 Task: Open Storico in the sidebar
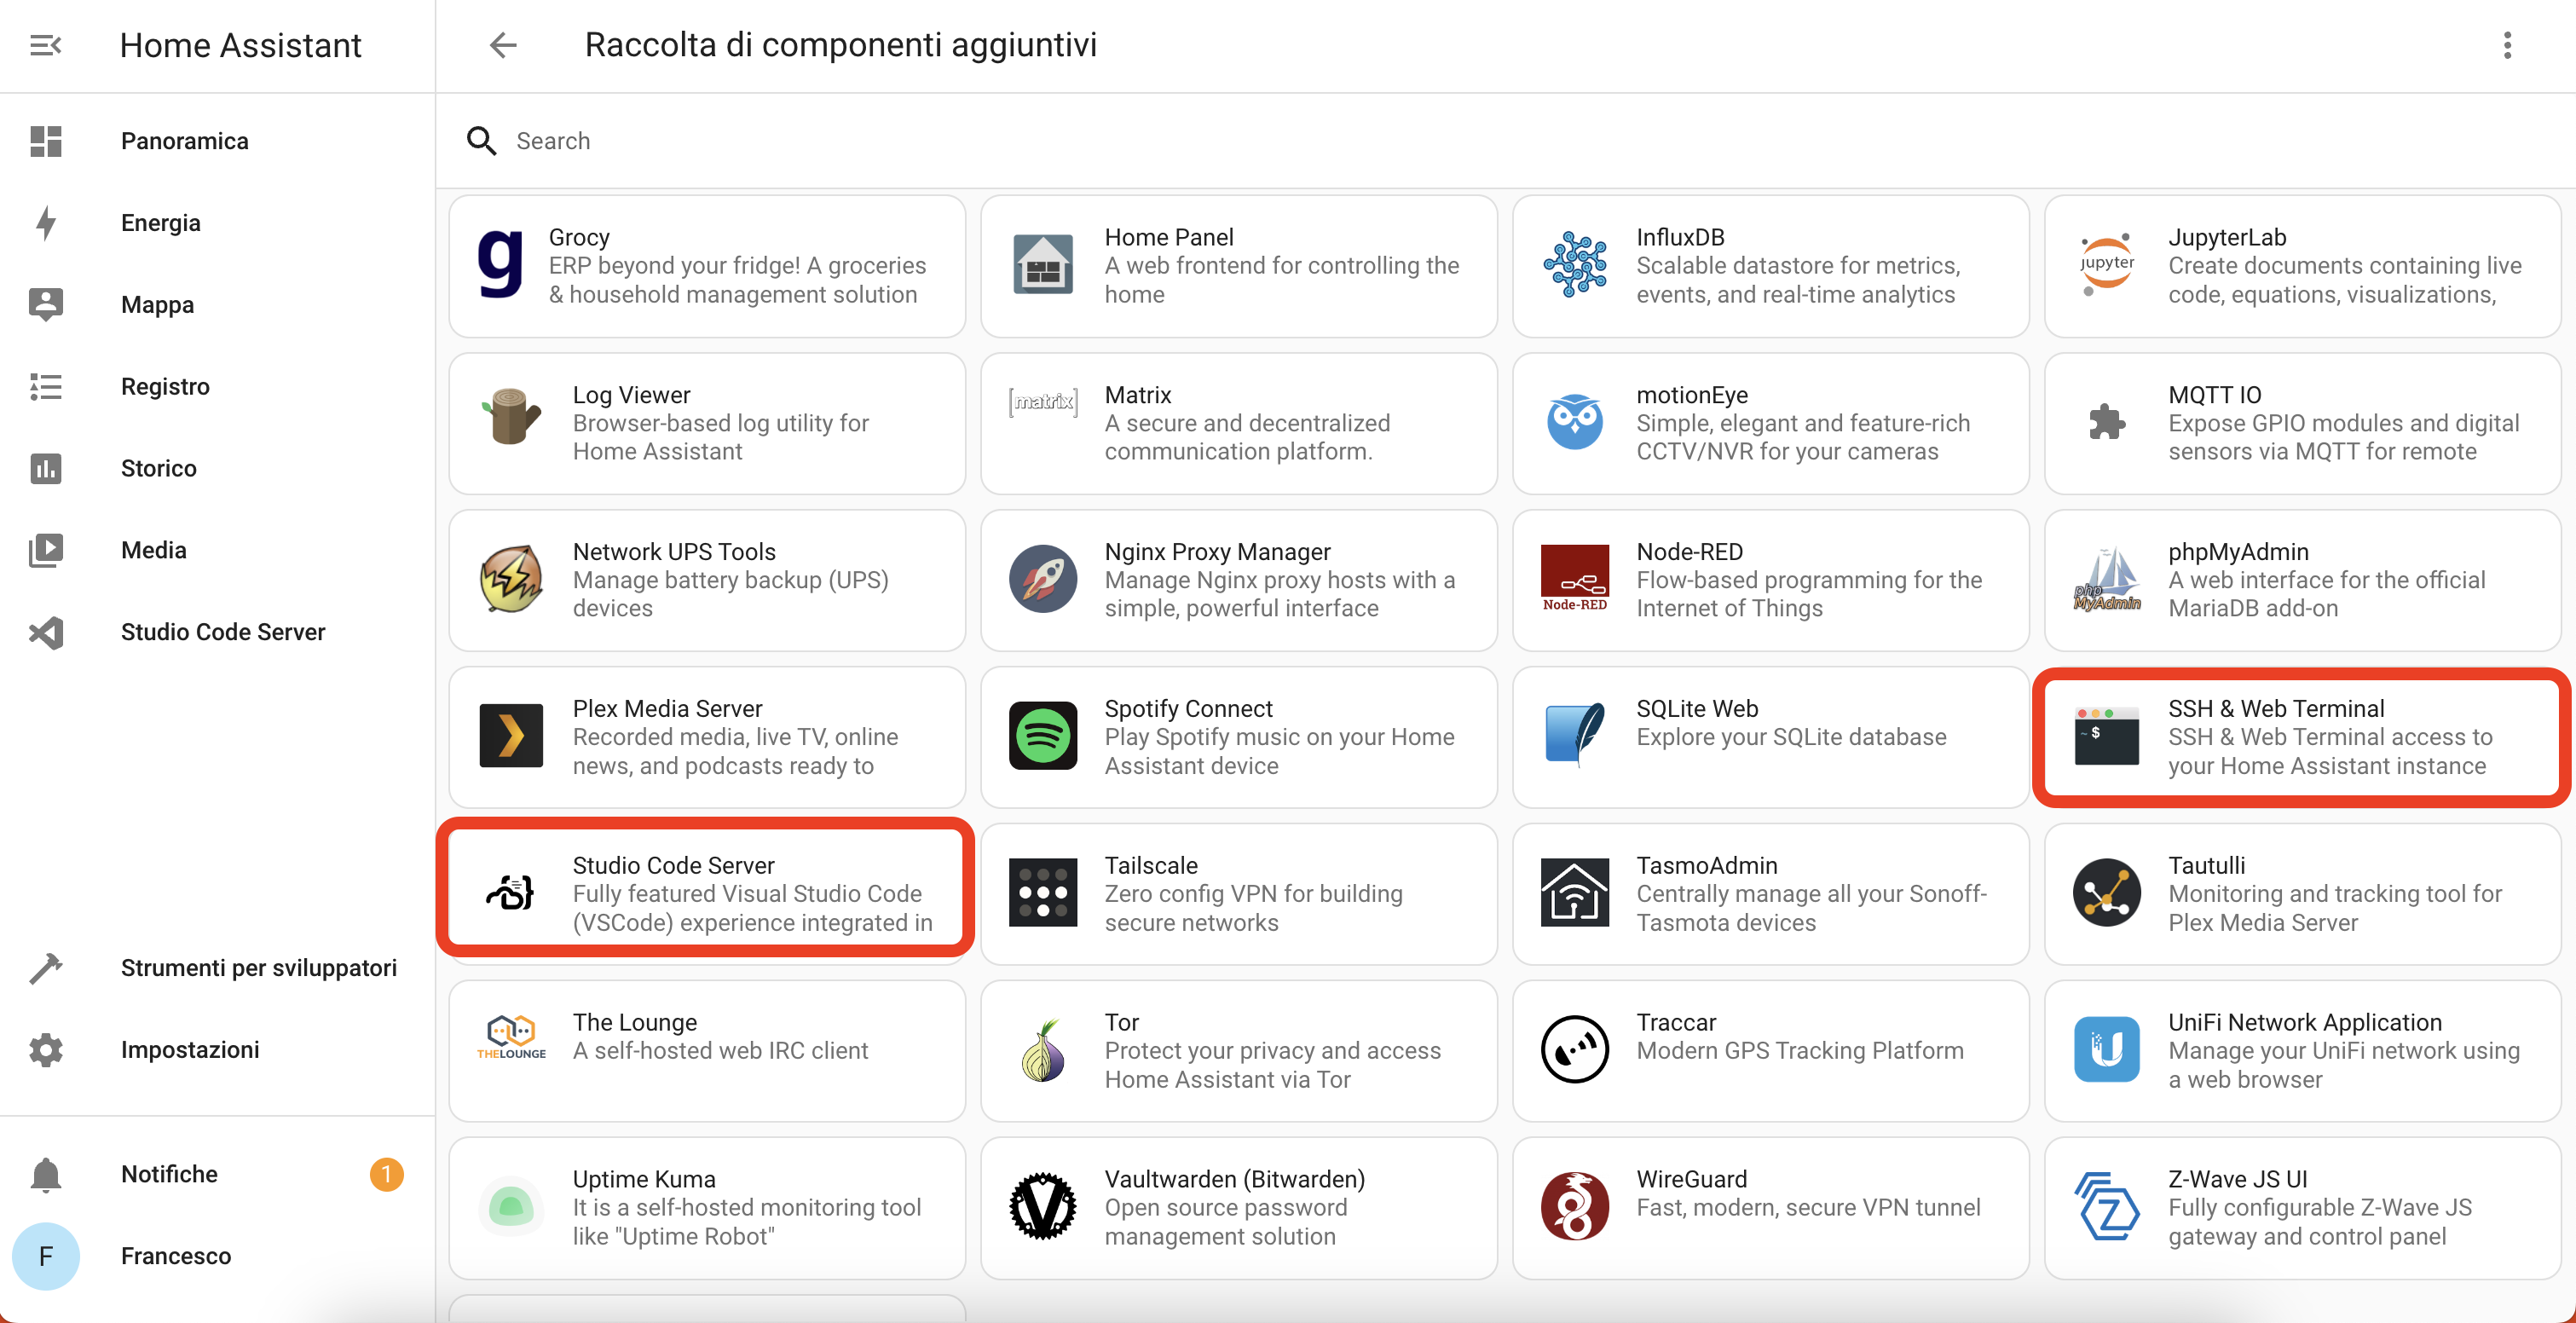coord(217,468)
